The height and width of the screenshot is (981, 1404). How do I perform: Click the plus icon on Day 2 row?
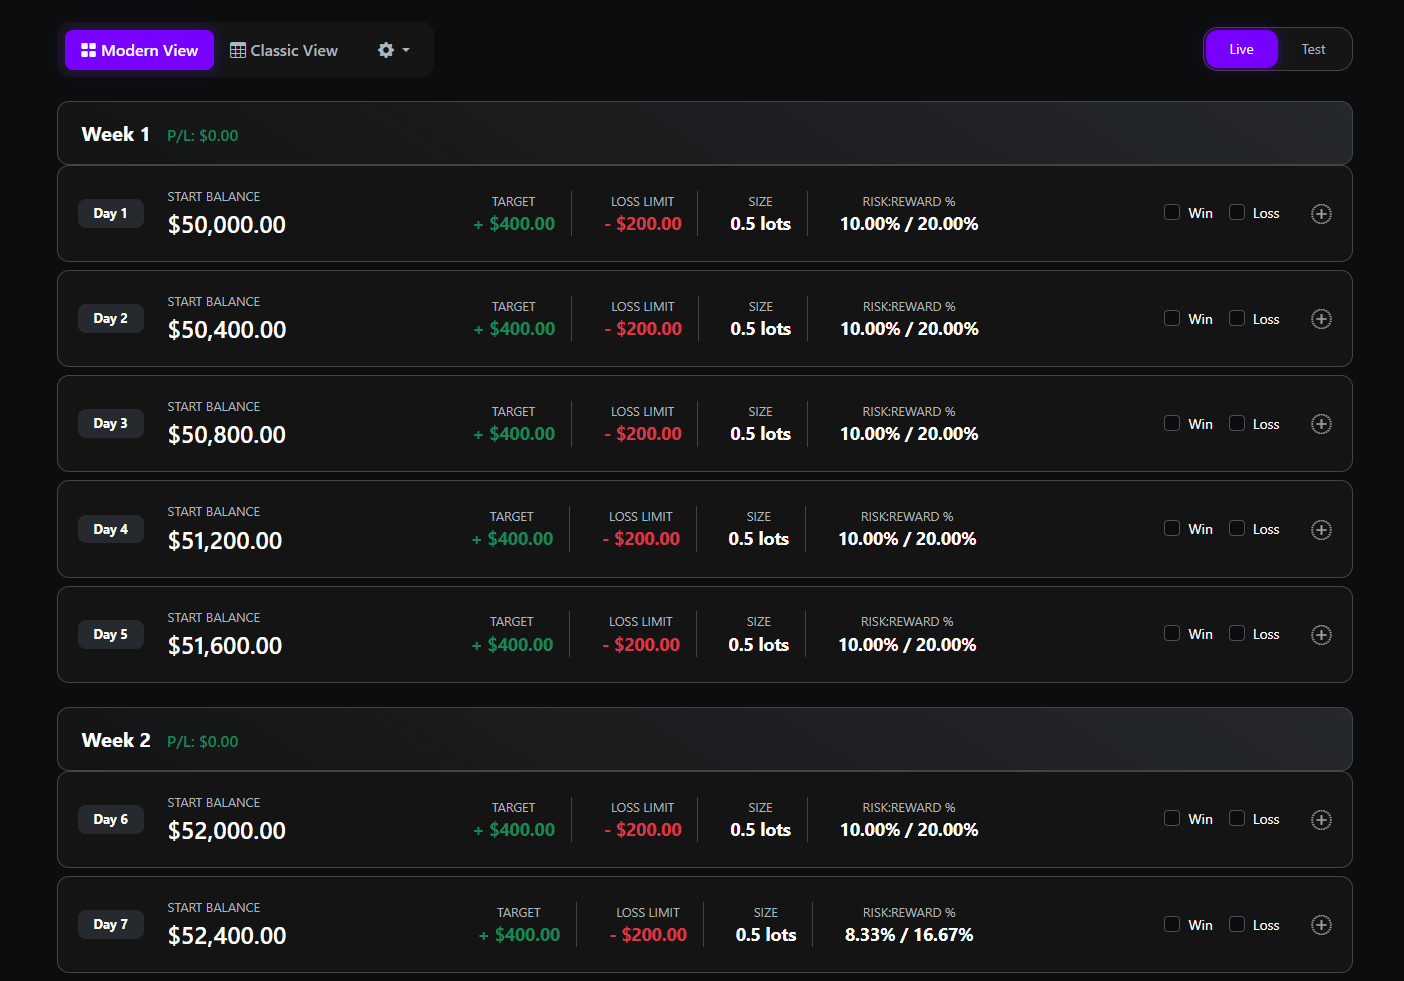point(1321,318)
